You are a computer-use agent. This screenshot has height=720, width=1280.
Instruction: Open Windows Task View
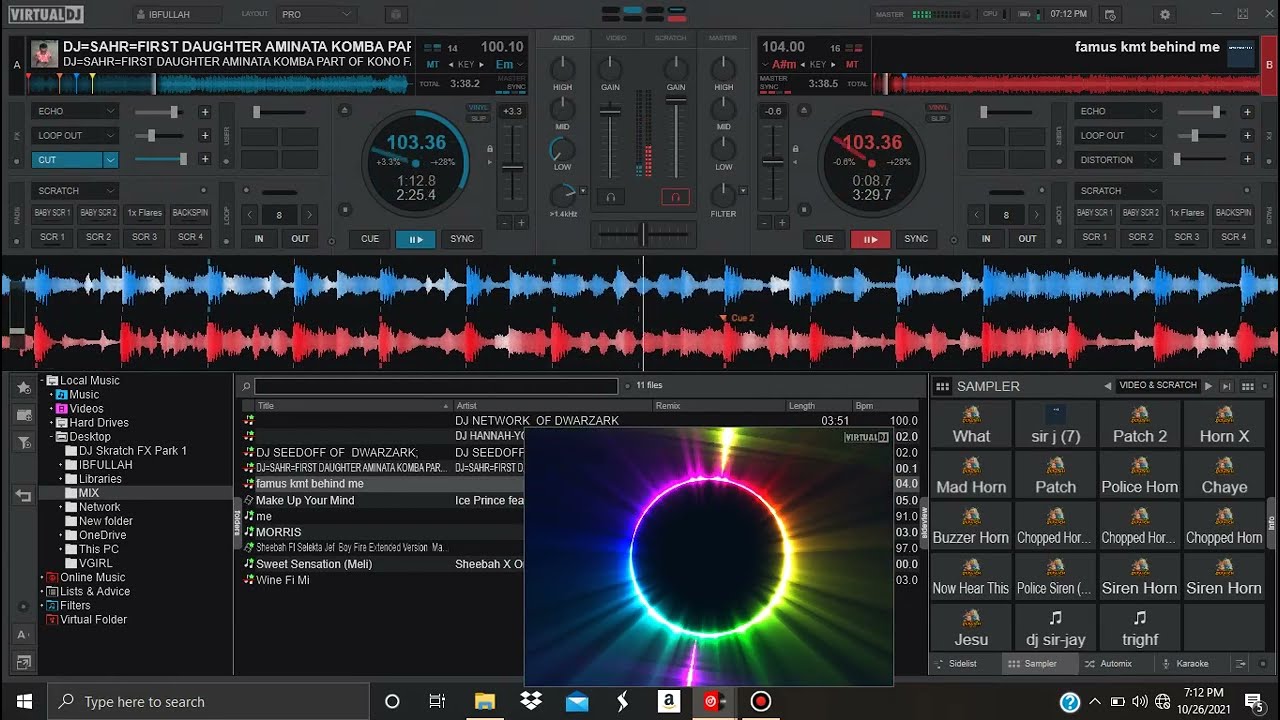click(x=437, y=701)
